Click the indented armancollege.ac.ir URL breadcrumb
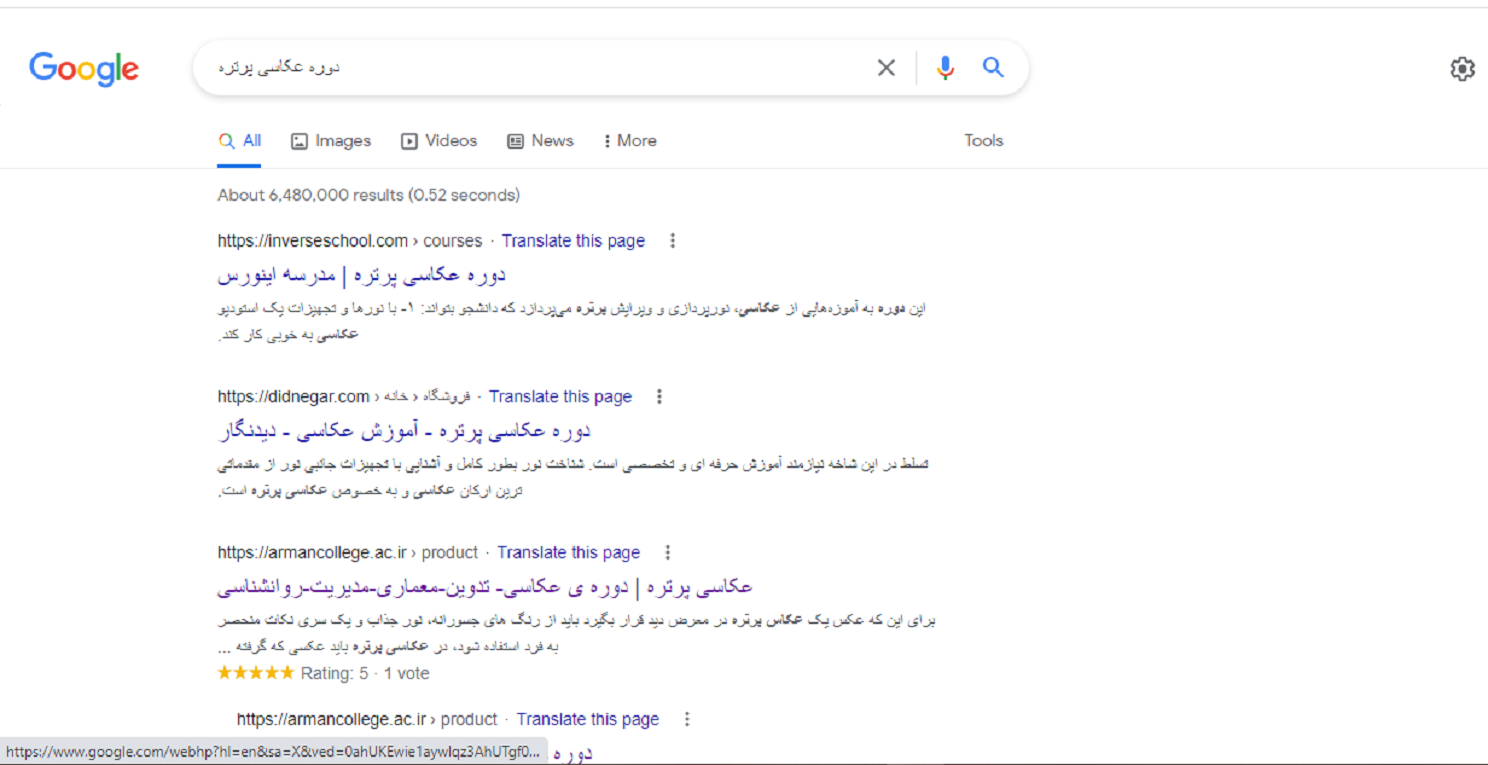This screenshot has height=765, width=1488. 367,719
